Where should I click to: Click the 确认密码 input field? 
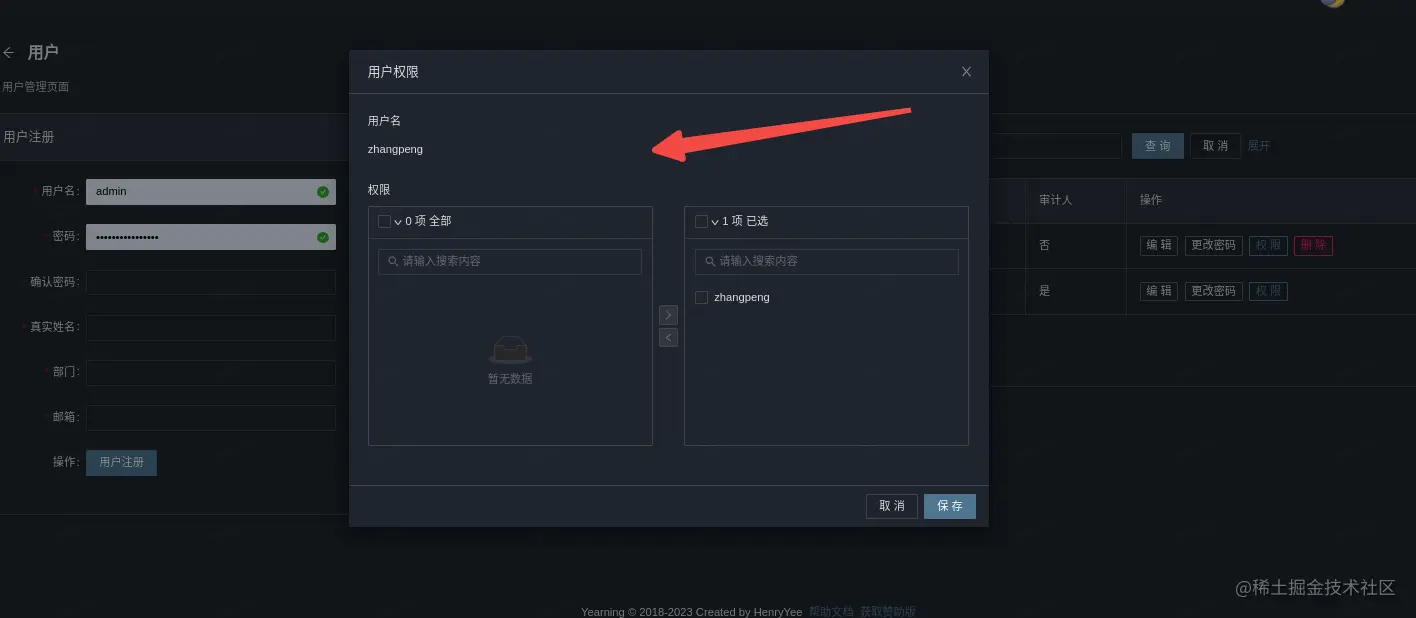pyautogui.click(x=211, y=282)
